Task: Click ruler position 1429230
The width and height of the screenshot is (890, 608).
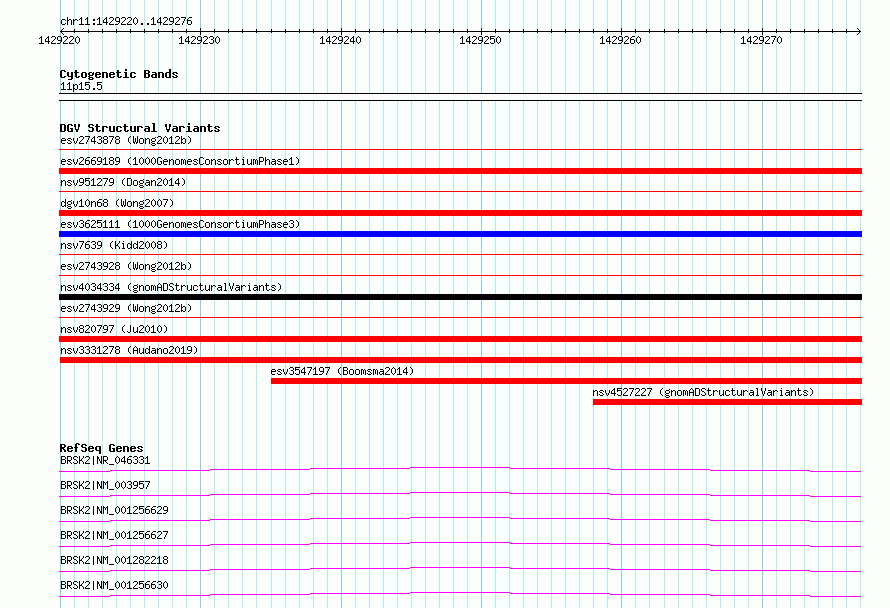Action: click(199, 40)
